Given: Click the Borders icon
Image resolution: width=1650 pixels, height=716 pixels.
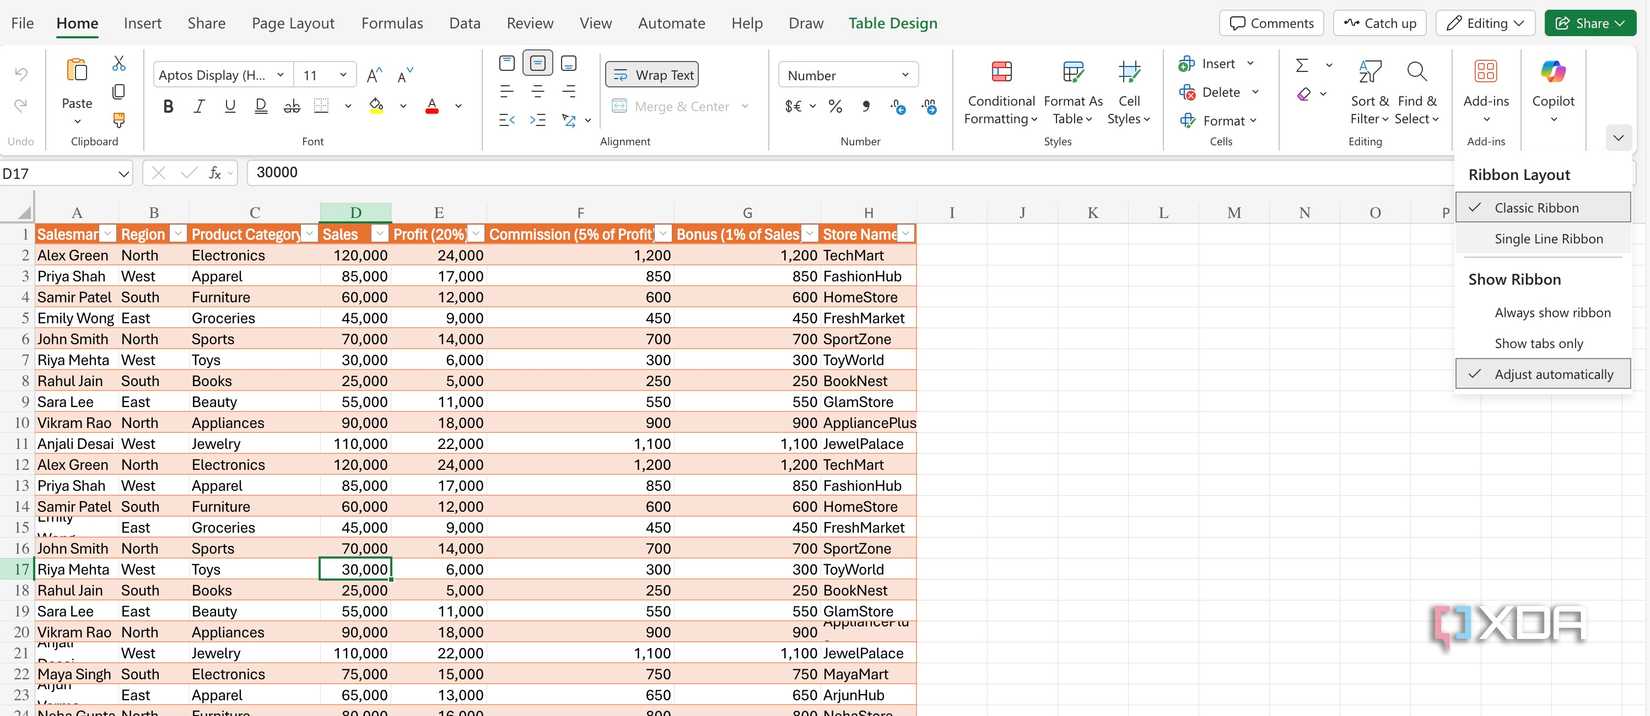Looking at the screenshot, I should pyautogui.click(x=321, y=106).
